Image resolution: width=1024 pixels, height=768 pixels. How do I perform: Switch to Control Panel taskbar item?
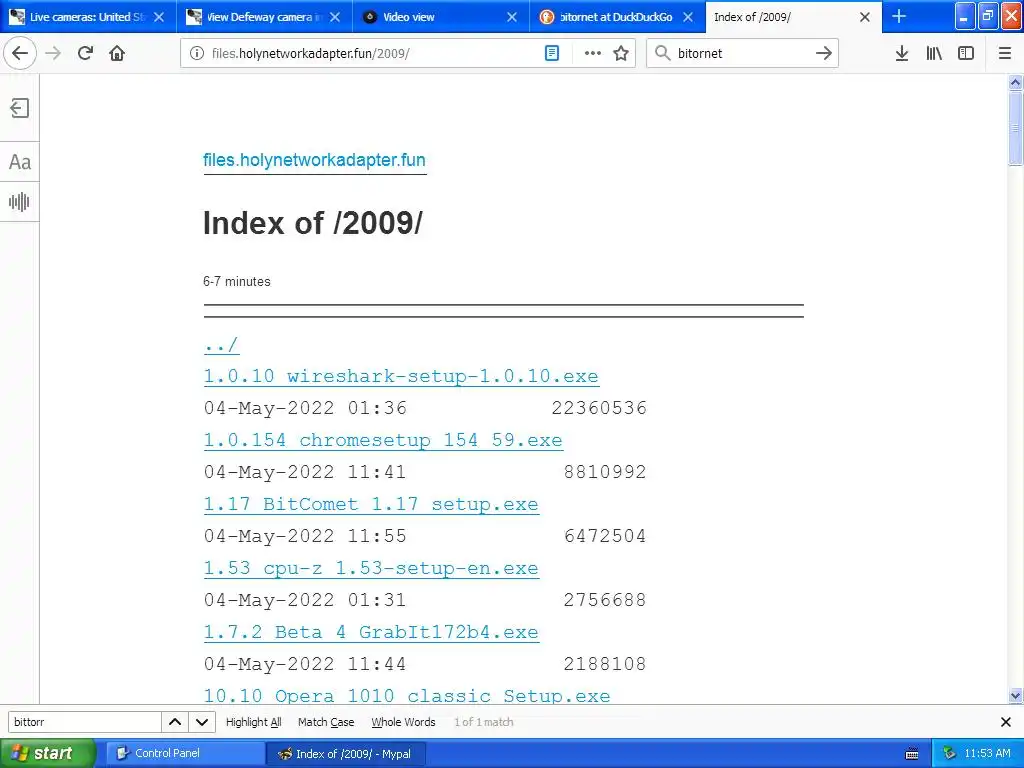point(185,753)
